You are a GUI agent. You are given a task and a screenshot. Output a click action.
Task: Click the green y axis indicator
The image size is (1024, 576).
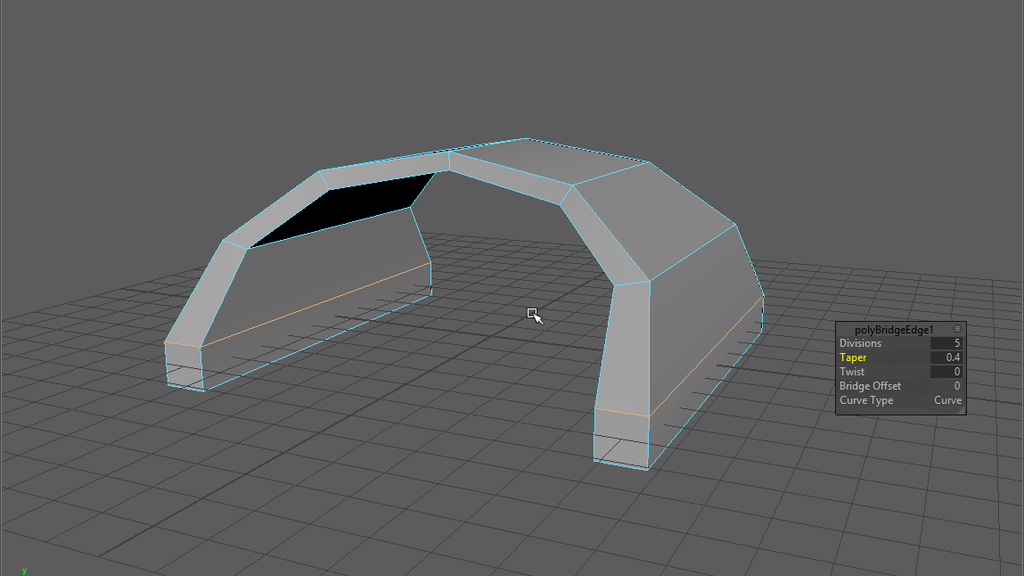pos(24,571)
